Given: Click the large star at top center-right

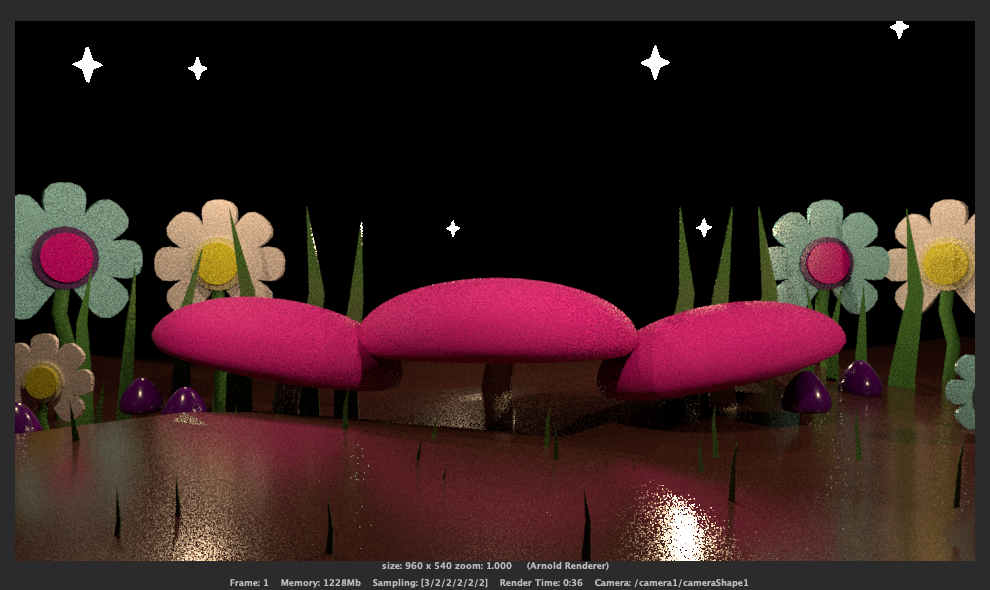Looking at the screenshot, I should (x=655, y=62).
